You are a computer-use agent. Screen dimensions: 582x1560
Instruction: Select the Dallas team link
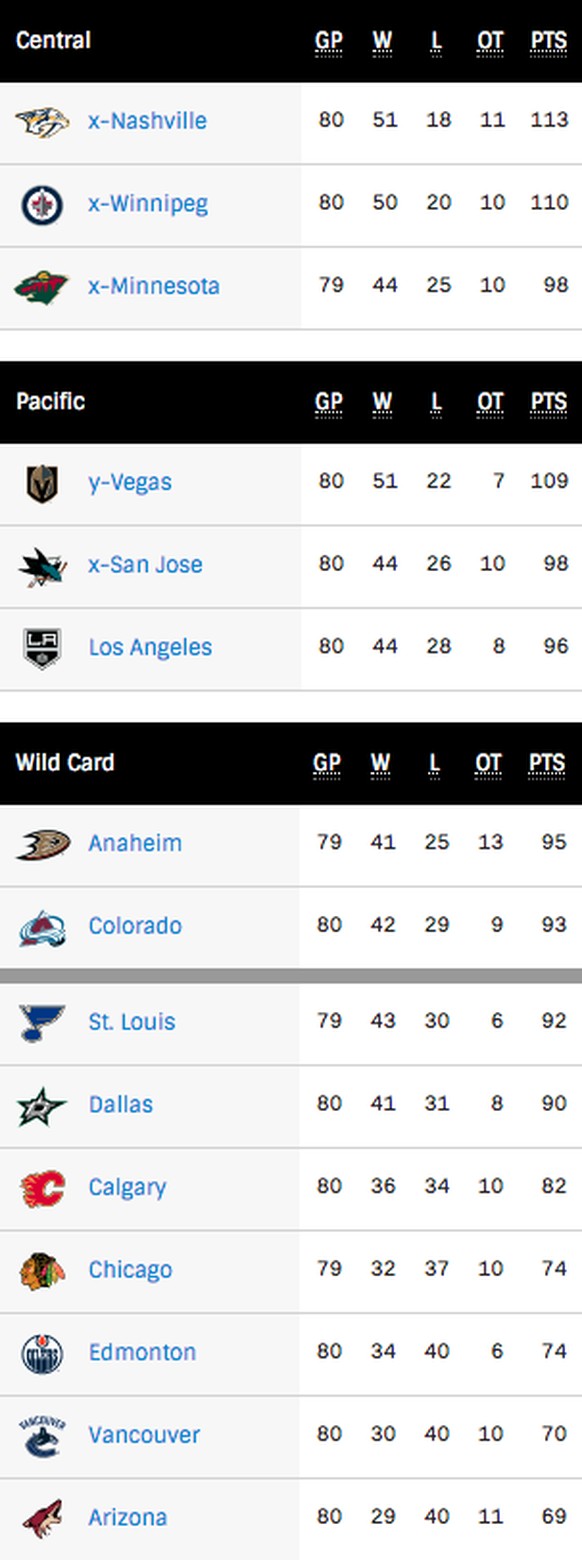point(121,1105)
